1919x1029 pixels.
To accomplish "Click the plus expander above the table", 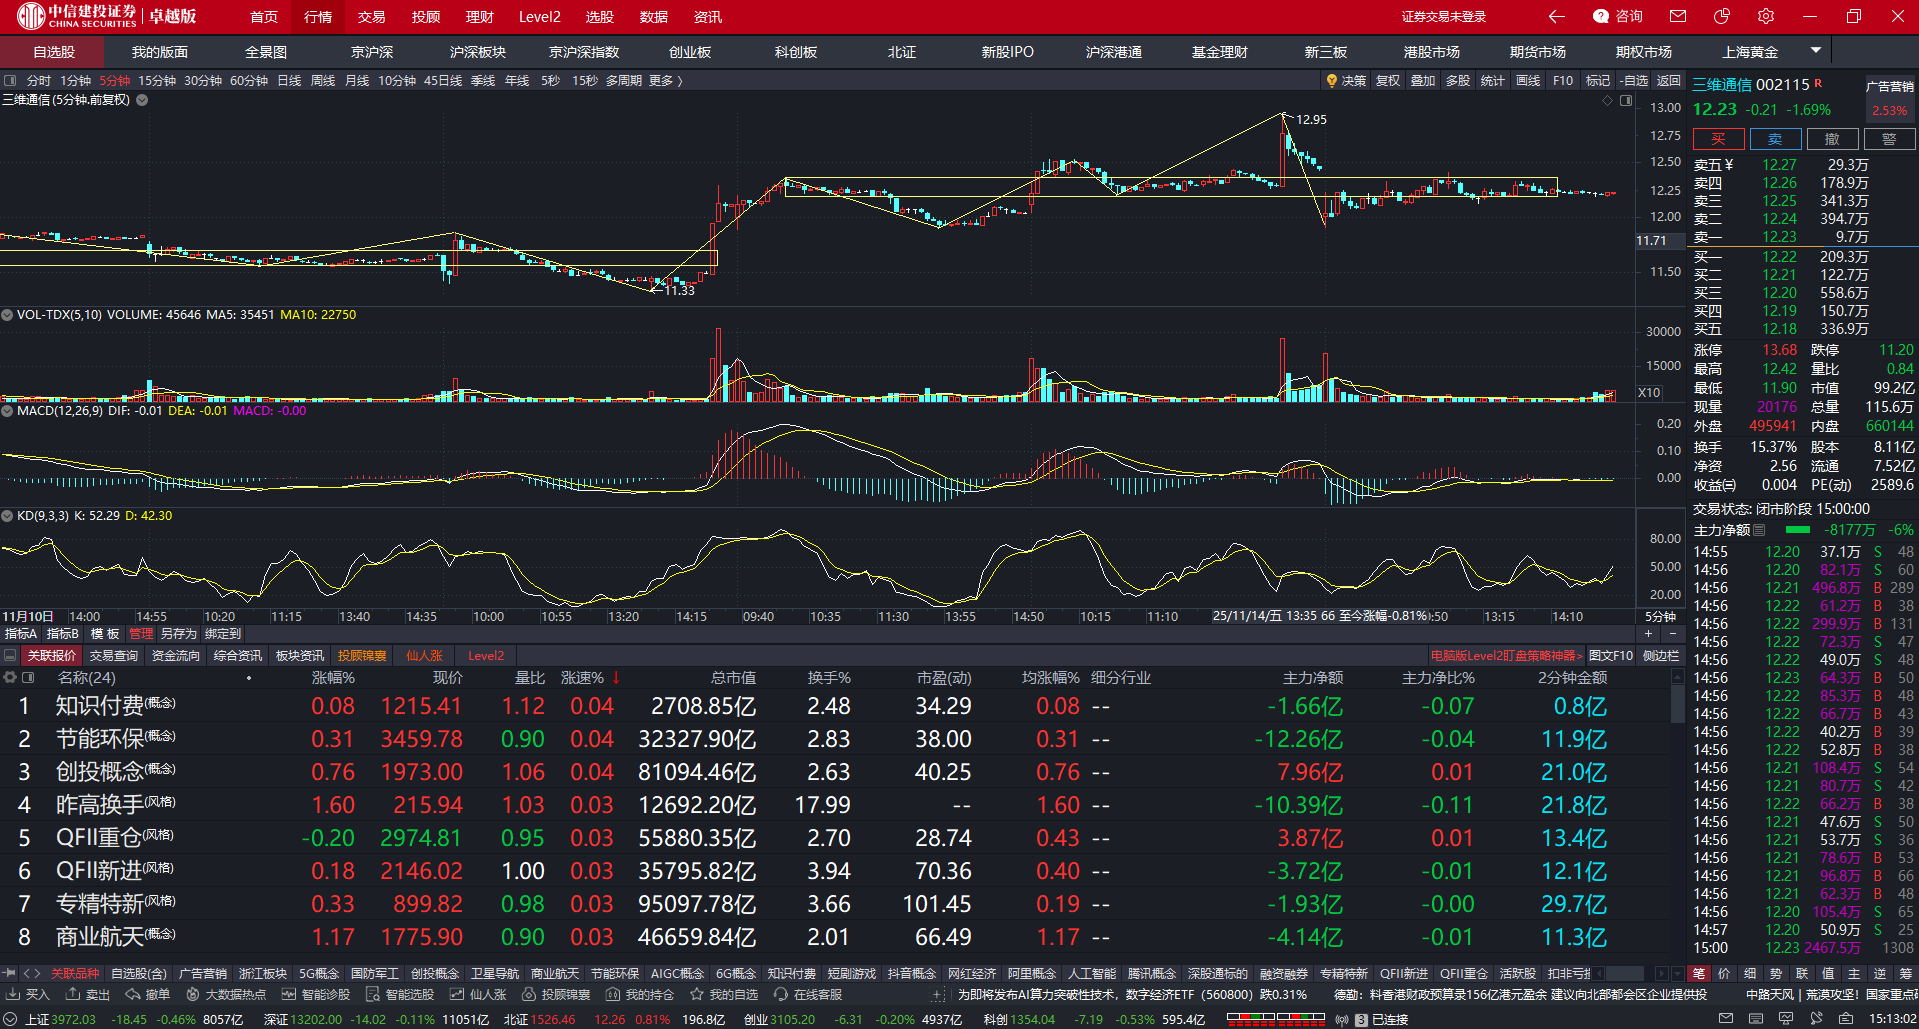I will pyautogui.click(x=1648, y=634).
